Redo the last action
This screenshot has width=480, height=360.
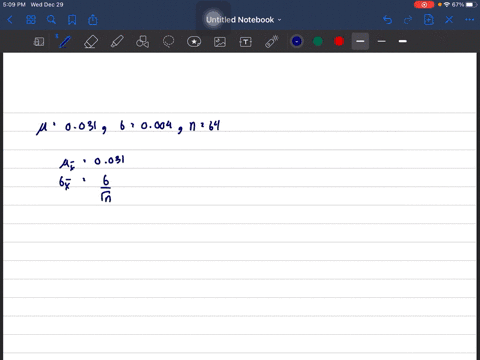tap(408, 20)
